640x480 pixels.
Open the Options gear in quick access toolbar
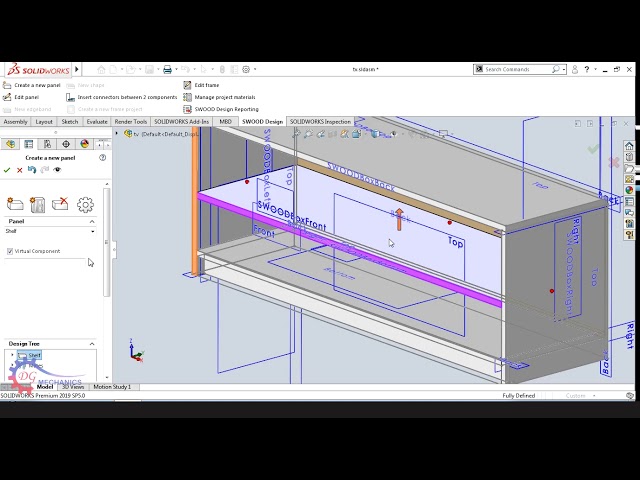pyautogui.click(x=246, y=70)
